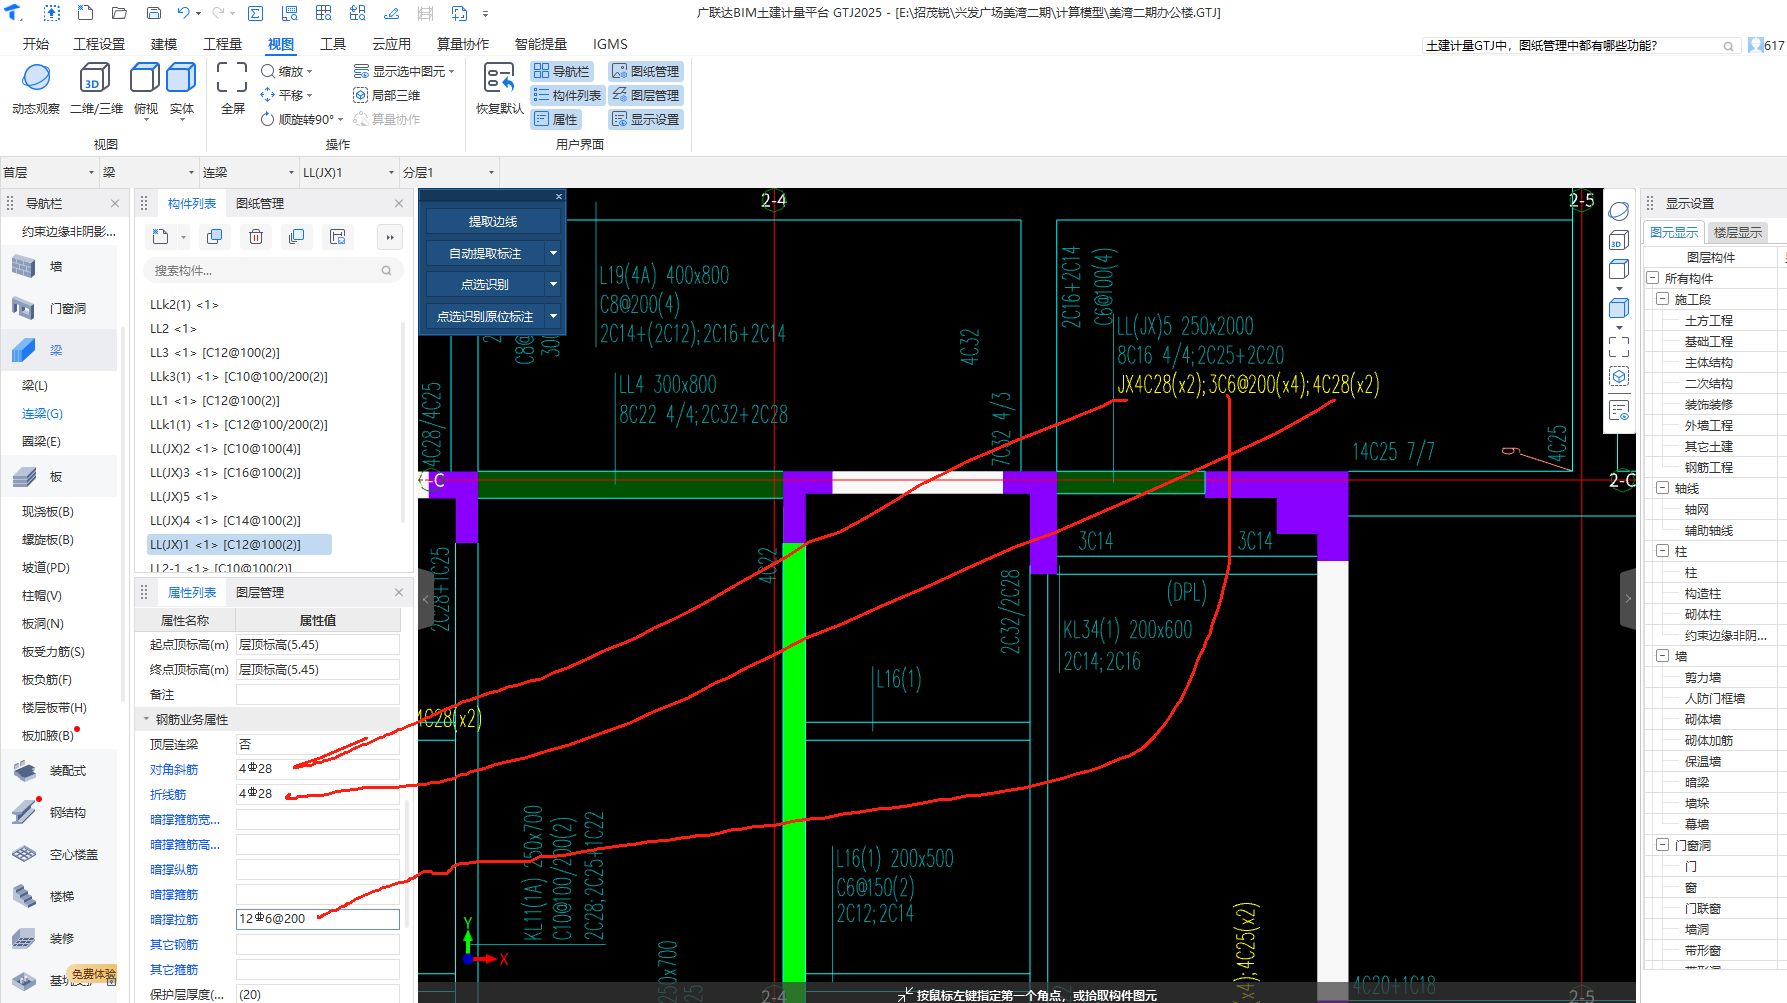Click new component icon in 构件列表 panel

[161, 237]
